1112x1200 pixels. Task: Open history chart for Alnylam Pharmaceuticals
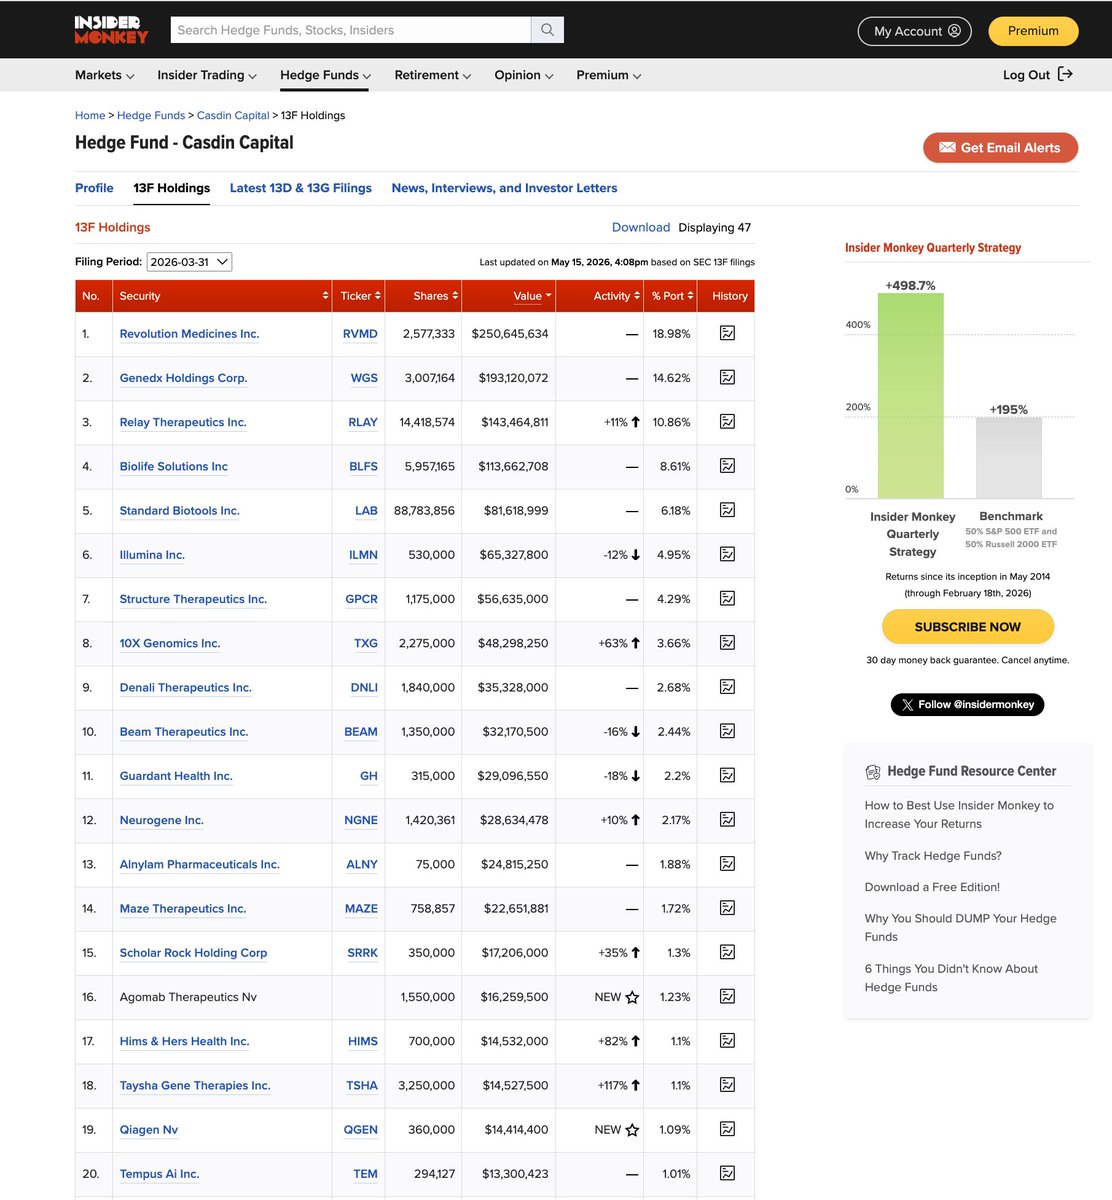728,864
